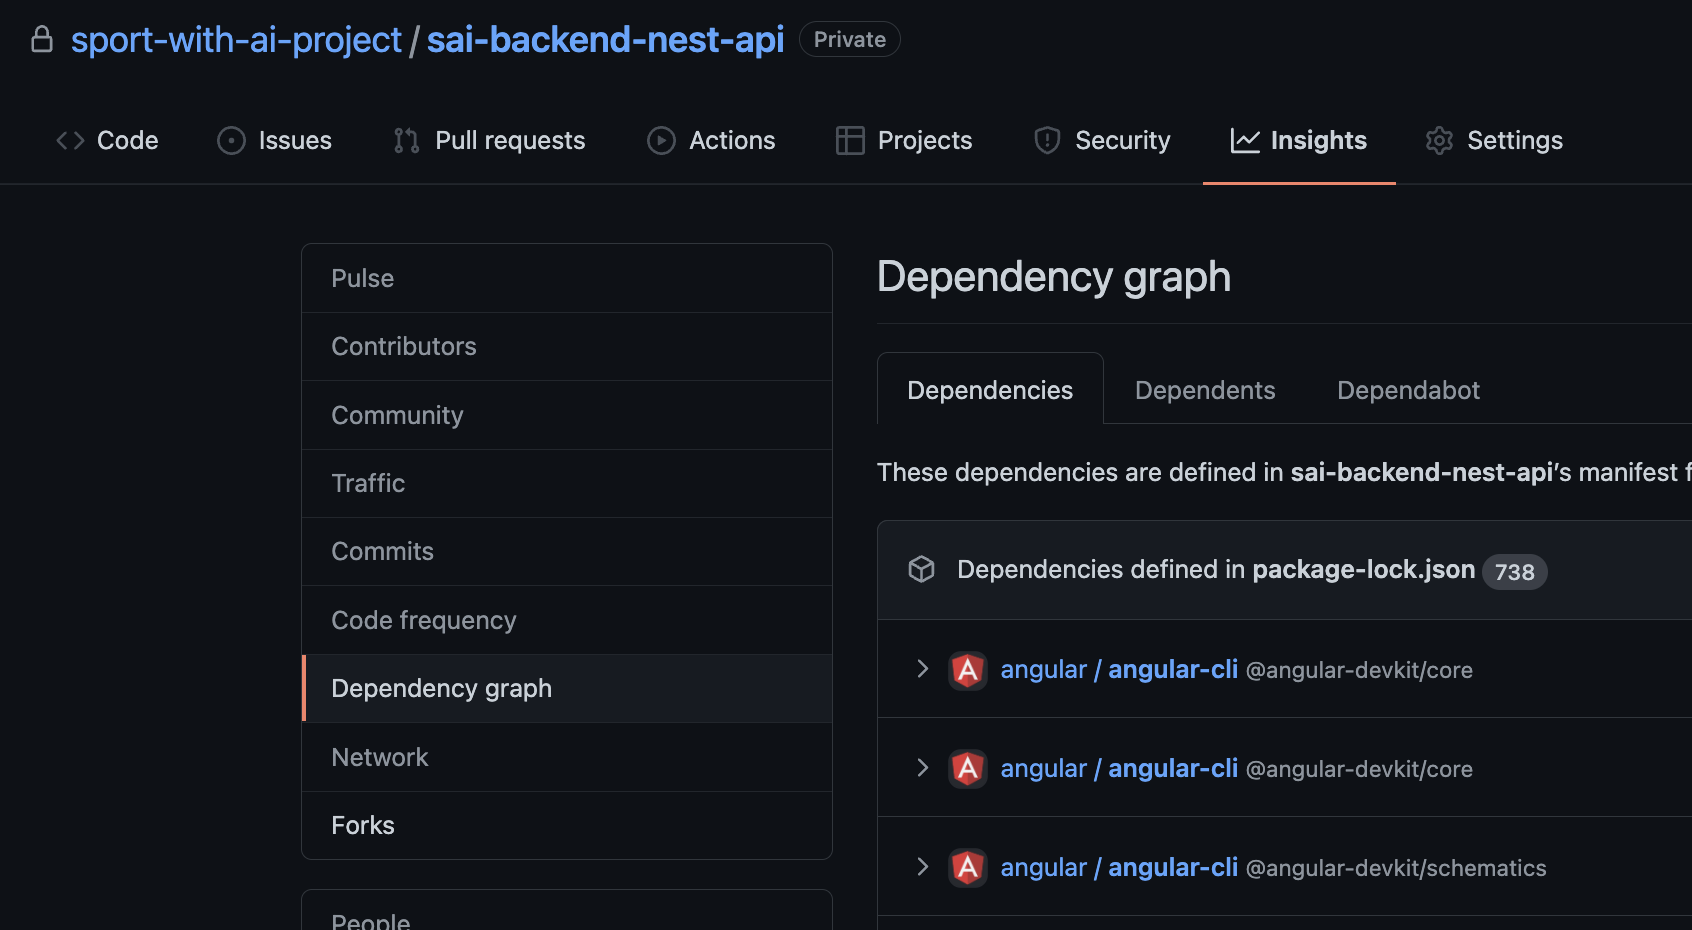Screen dimensions: 1692x930
Task: View Traffic insights
Action: (567, 483)
